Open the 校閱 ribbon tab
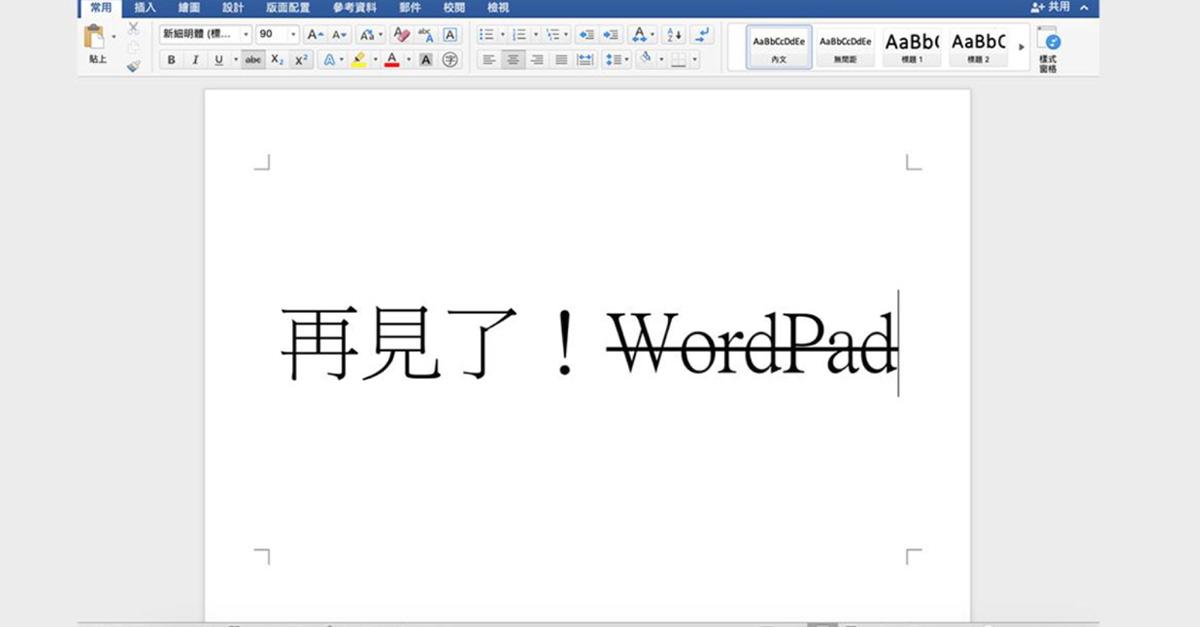Viewport: 1200px width, 627px height. point(453,8)
